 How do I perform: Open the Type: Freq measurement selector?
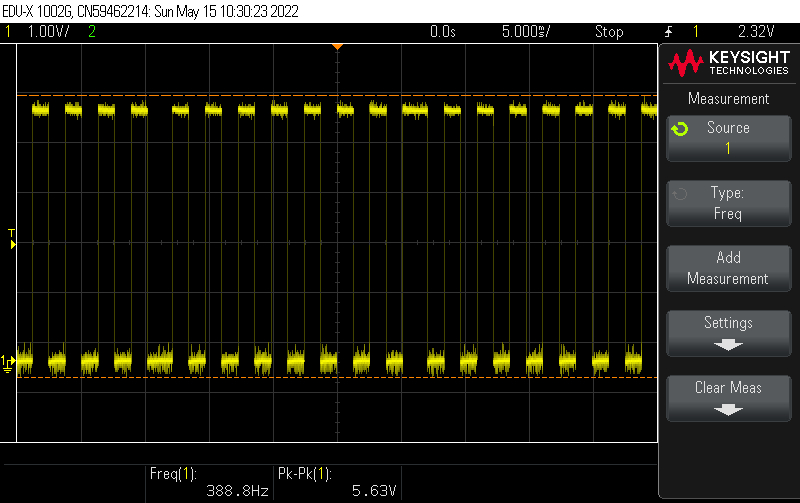728,203
